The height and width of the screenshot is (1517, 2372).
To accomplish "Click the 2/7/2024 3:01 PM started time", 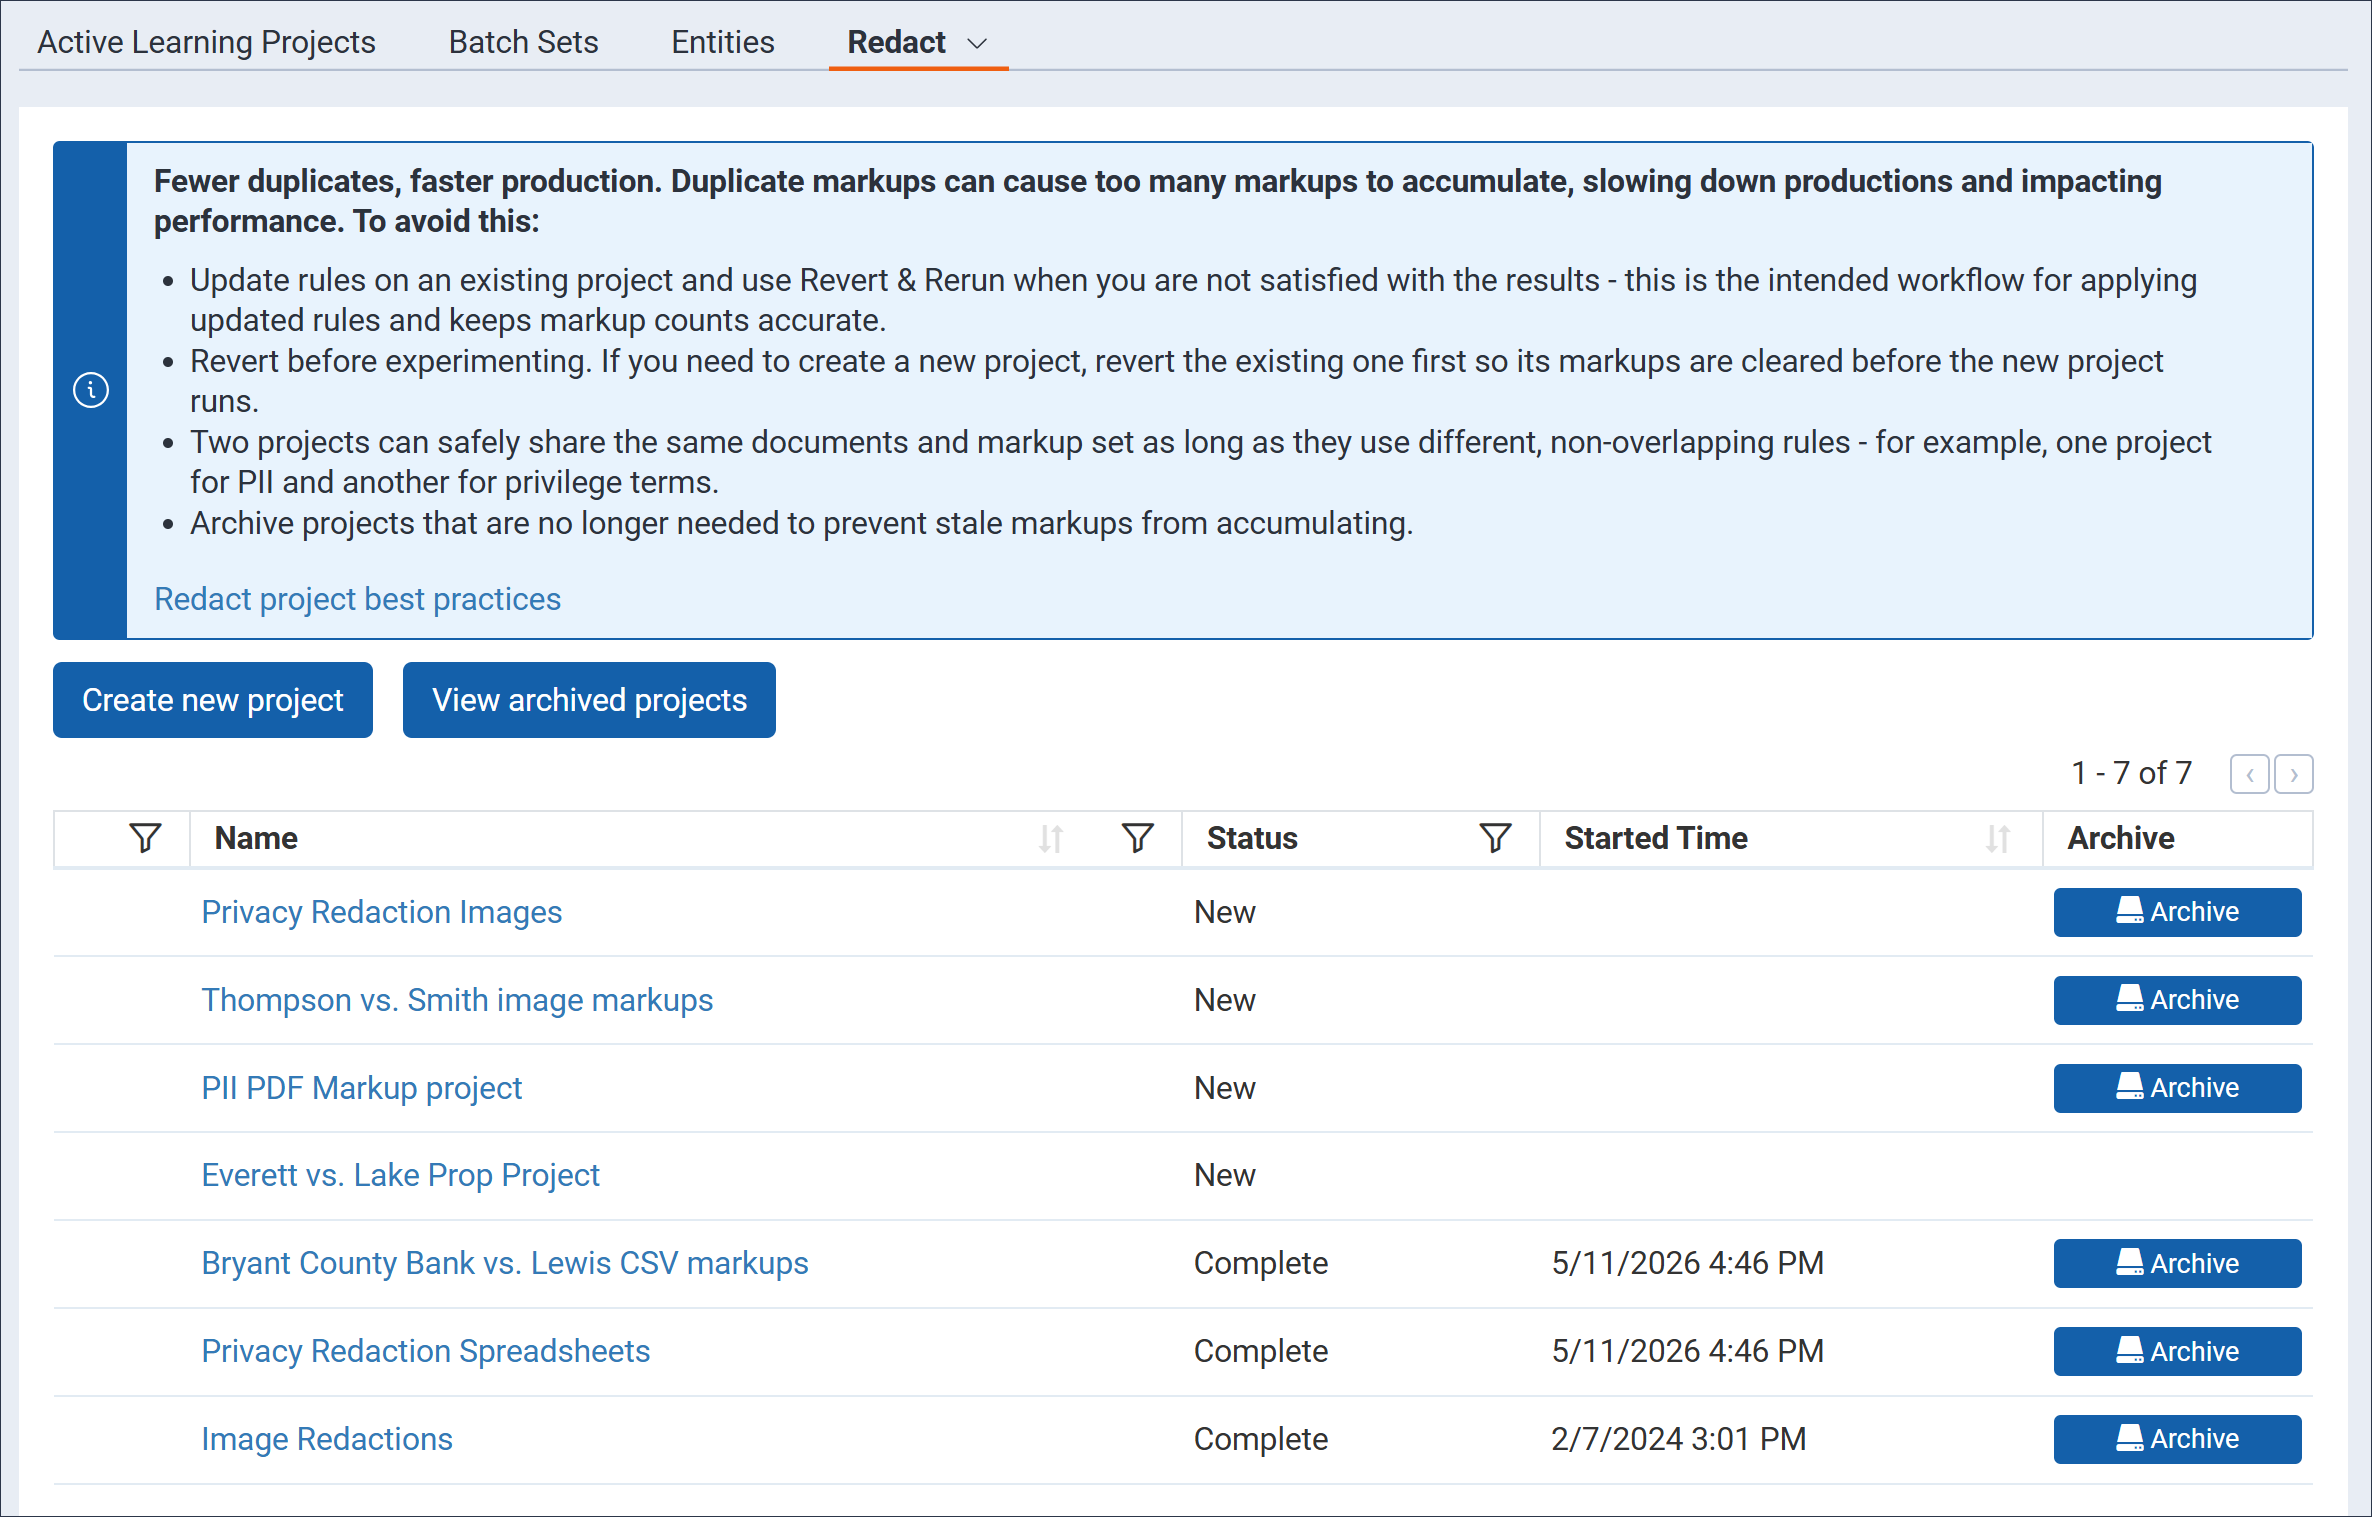I will click(1678, 1439).
